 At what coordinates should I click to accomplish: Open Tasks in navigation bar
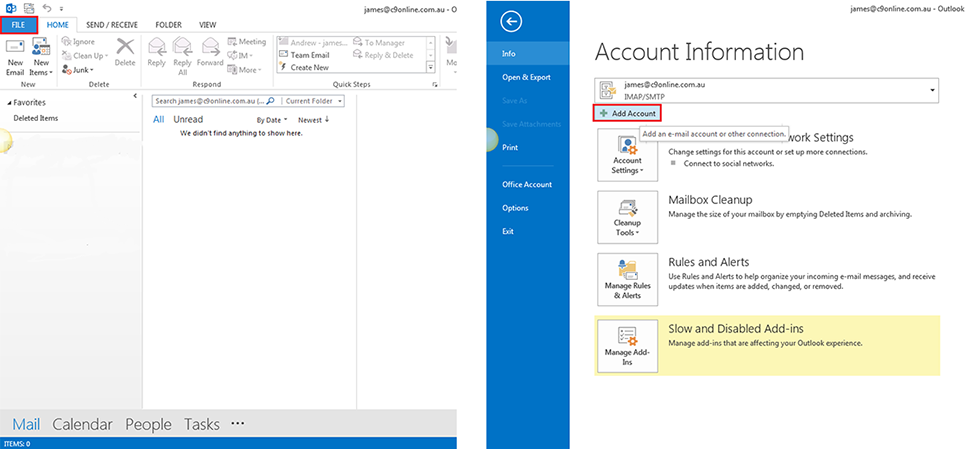(202, 424)
